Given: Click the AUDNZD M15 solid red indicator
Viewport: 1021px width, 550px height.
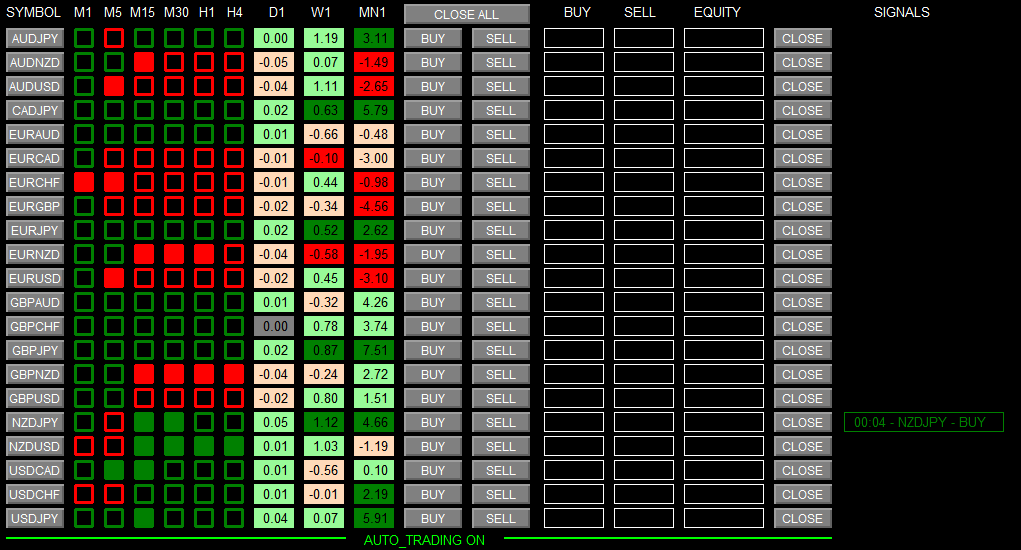Looking at the screenshot, I should coord(144,62).
